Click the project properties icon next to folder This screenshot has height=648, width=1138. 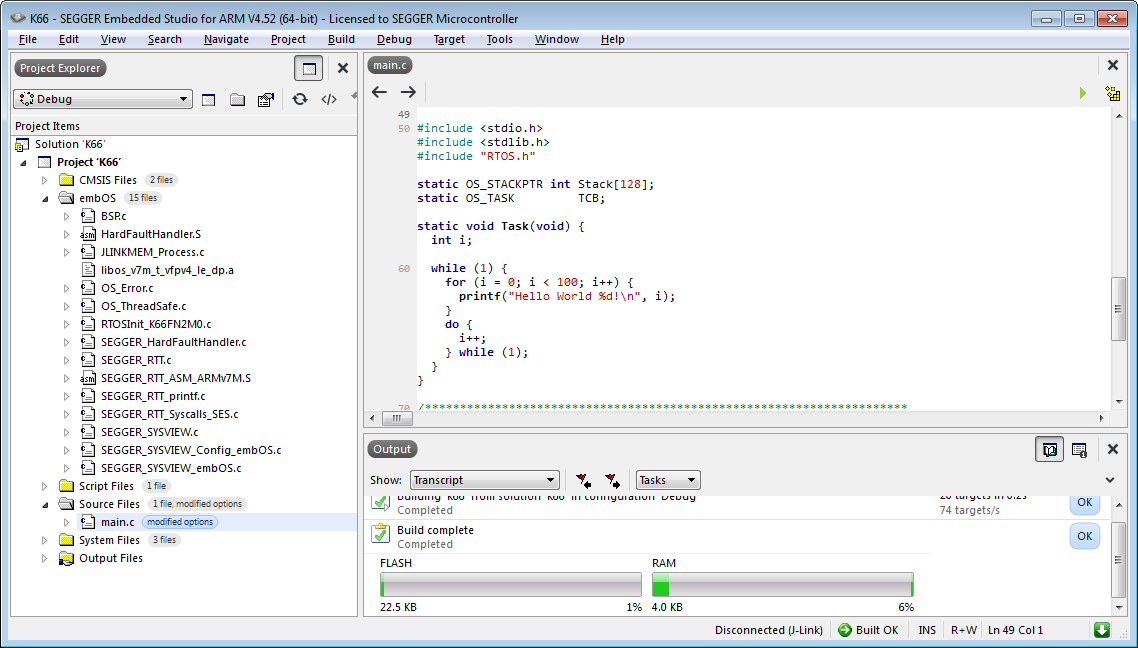[x=265, y=99]
